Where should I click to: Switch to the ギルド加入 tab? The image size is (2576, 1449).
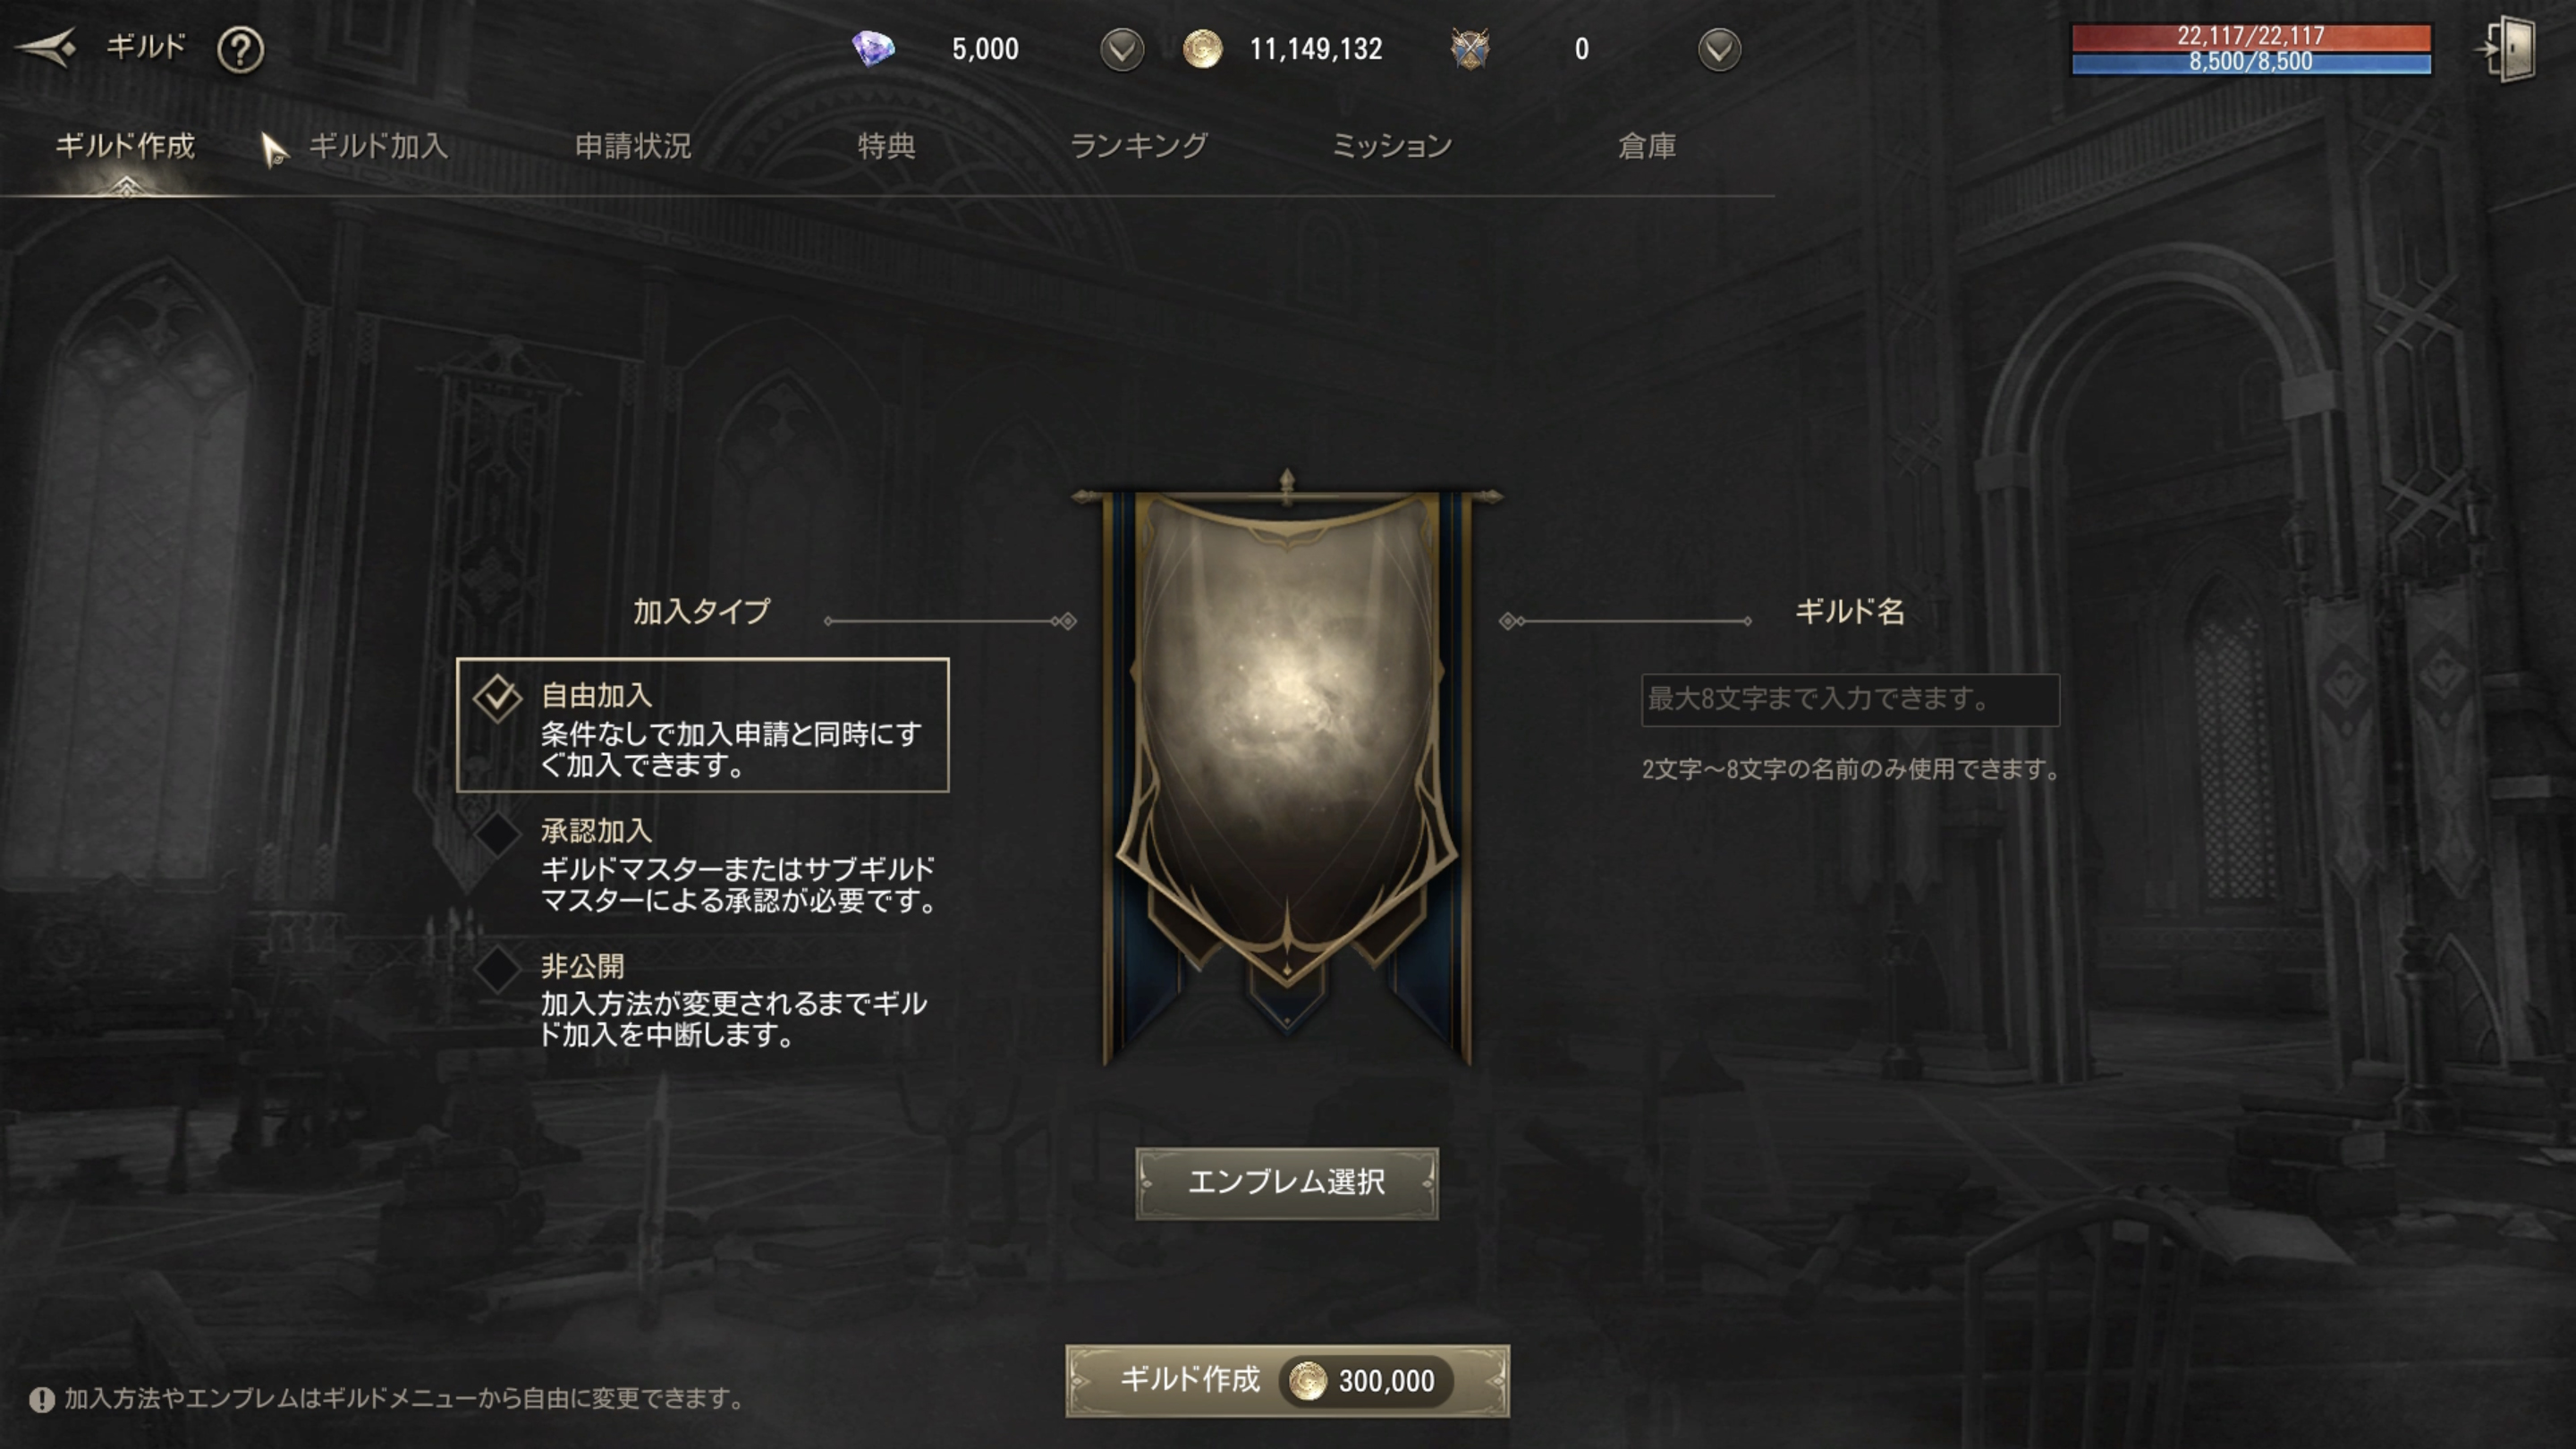[378, 146]
